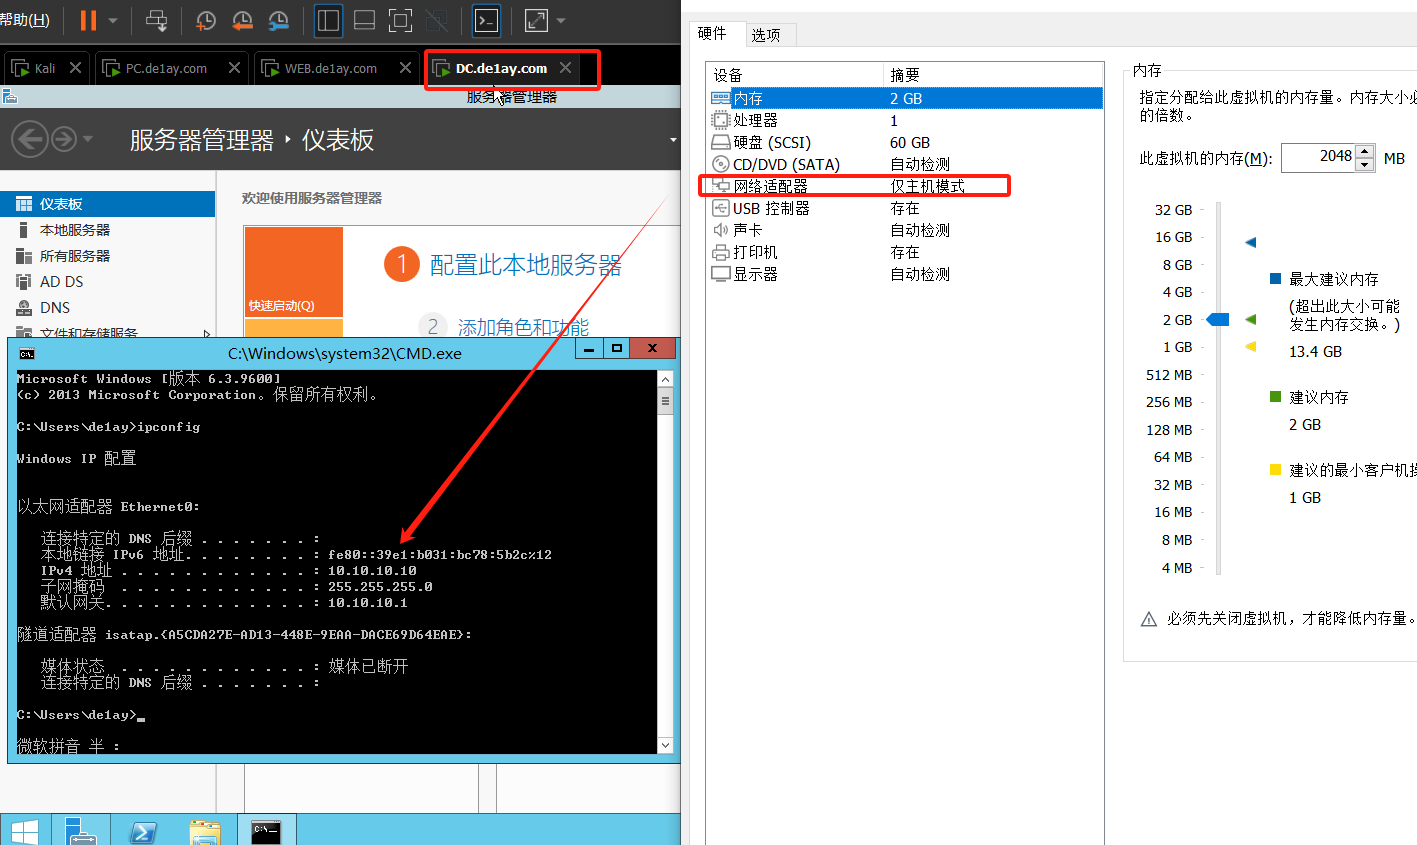Decrease memory with the spinner down arrow
This screenshot has height=845, width=1417.
pos(1365,164)
